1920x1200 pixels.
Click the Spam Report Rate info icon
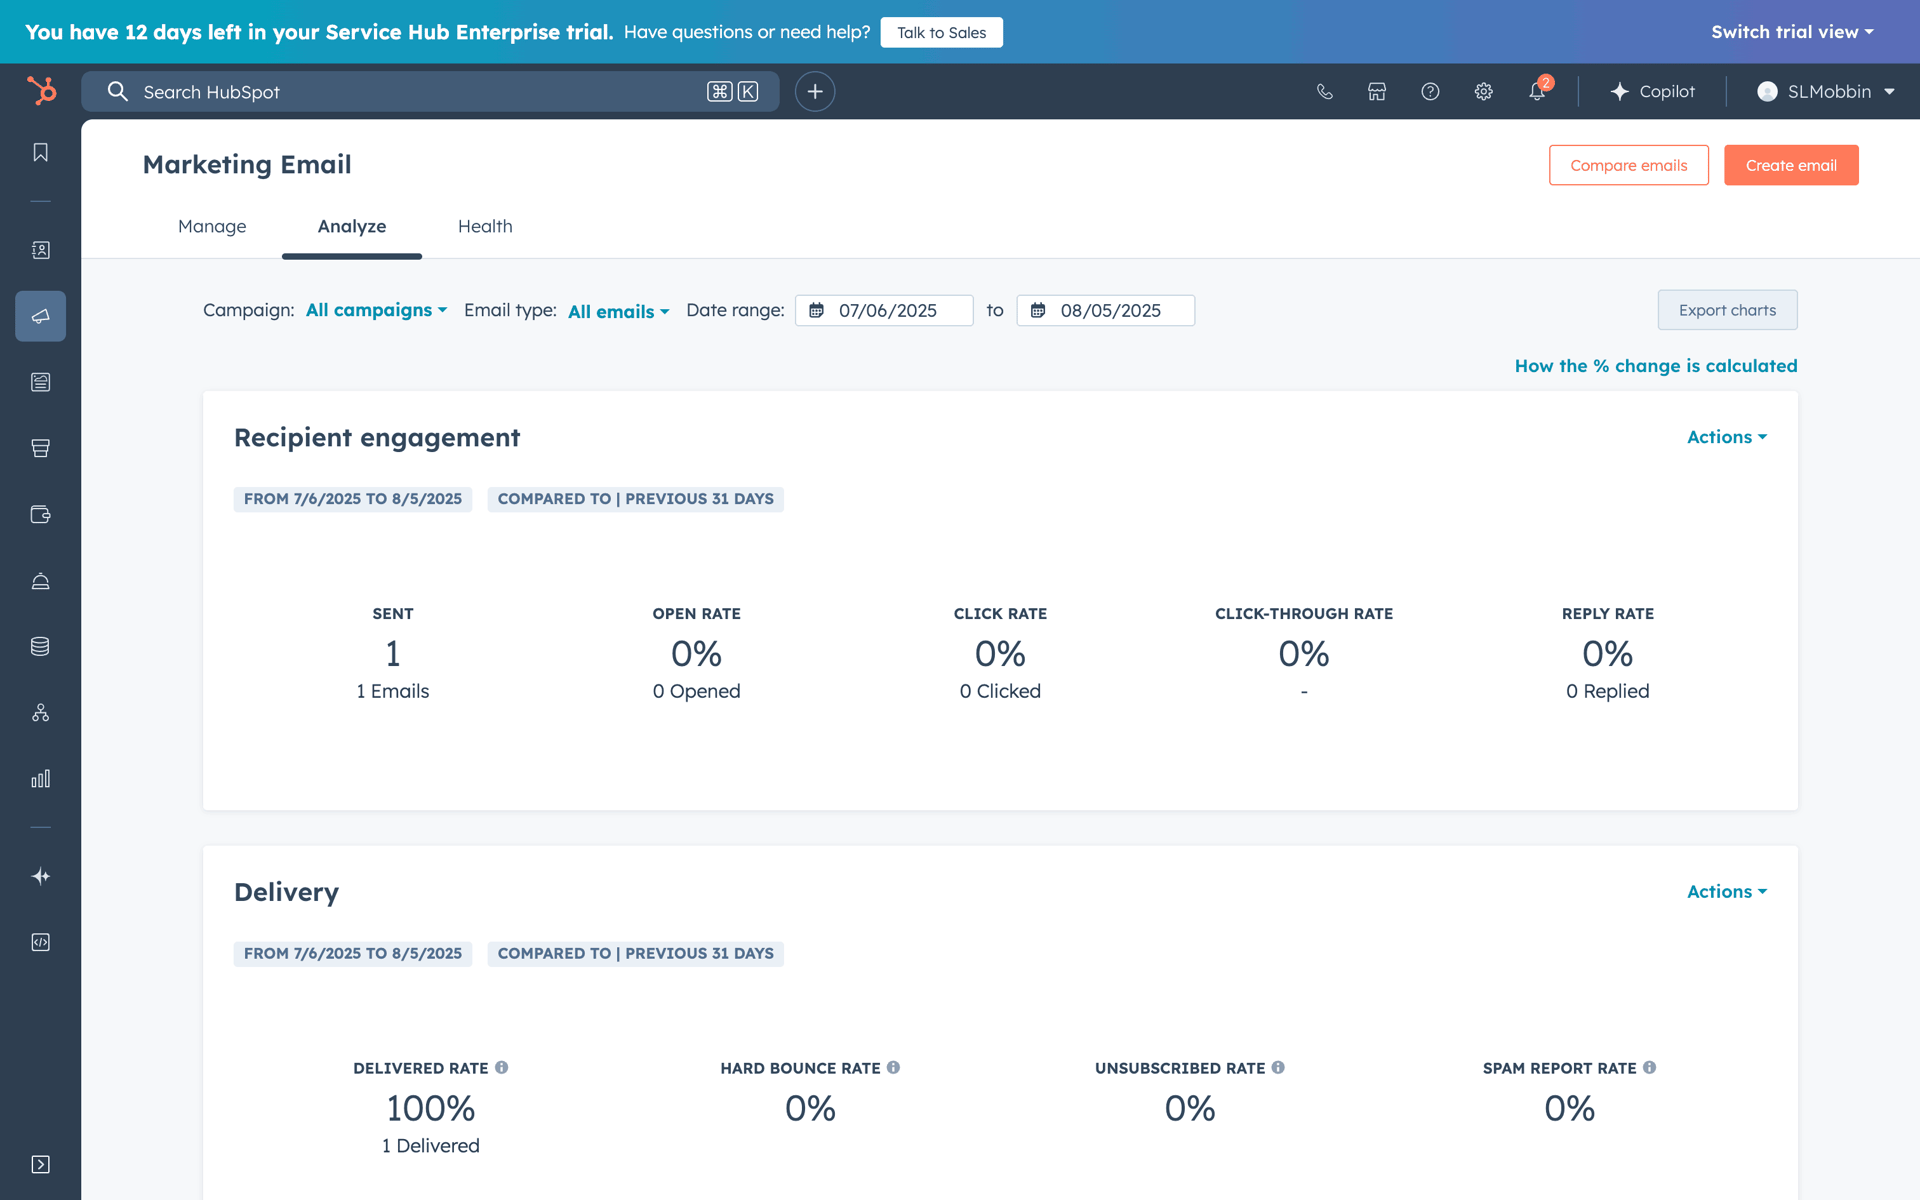coord(1649,1067)
